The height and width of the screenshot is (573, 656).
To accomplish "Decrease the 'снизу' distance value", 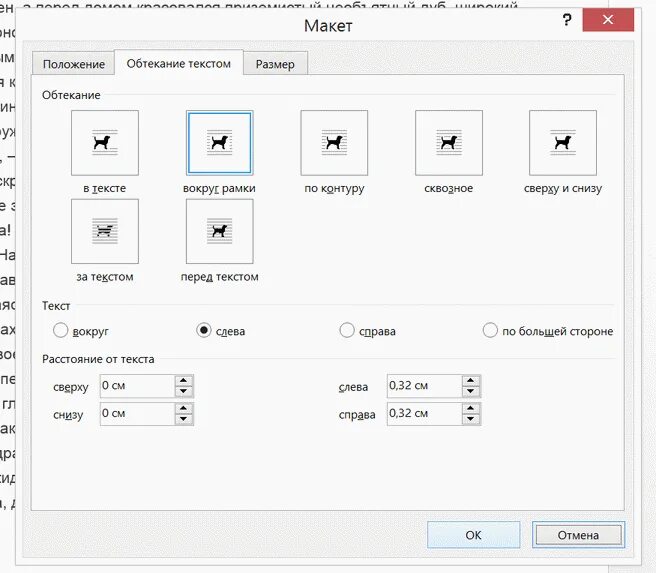I will (x=183, y=419).
